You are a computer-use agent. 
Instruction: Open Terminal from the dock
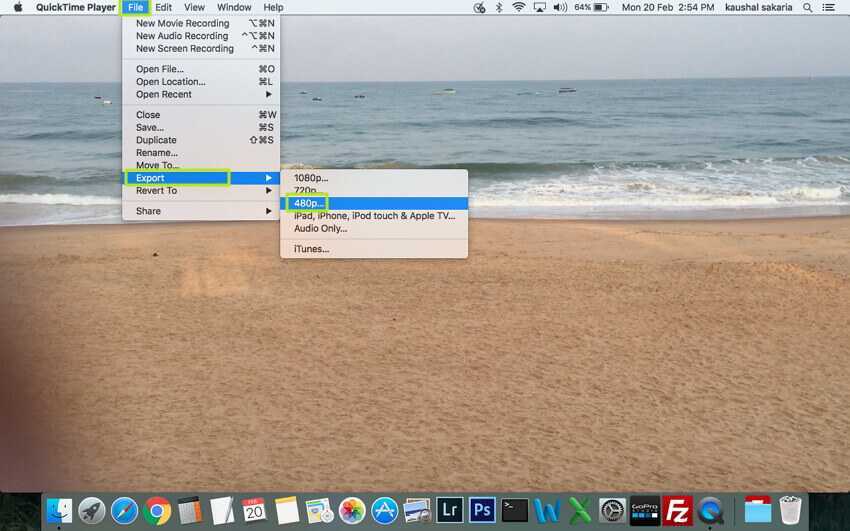515,511
